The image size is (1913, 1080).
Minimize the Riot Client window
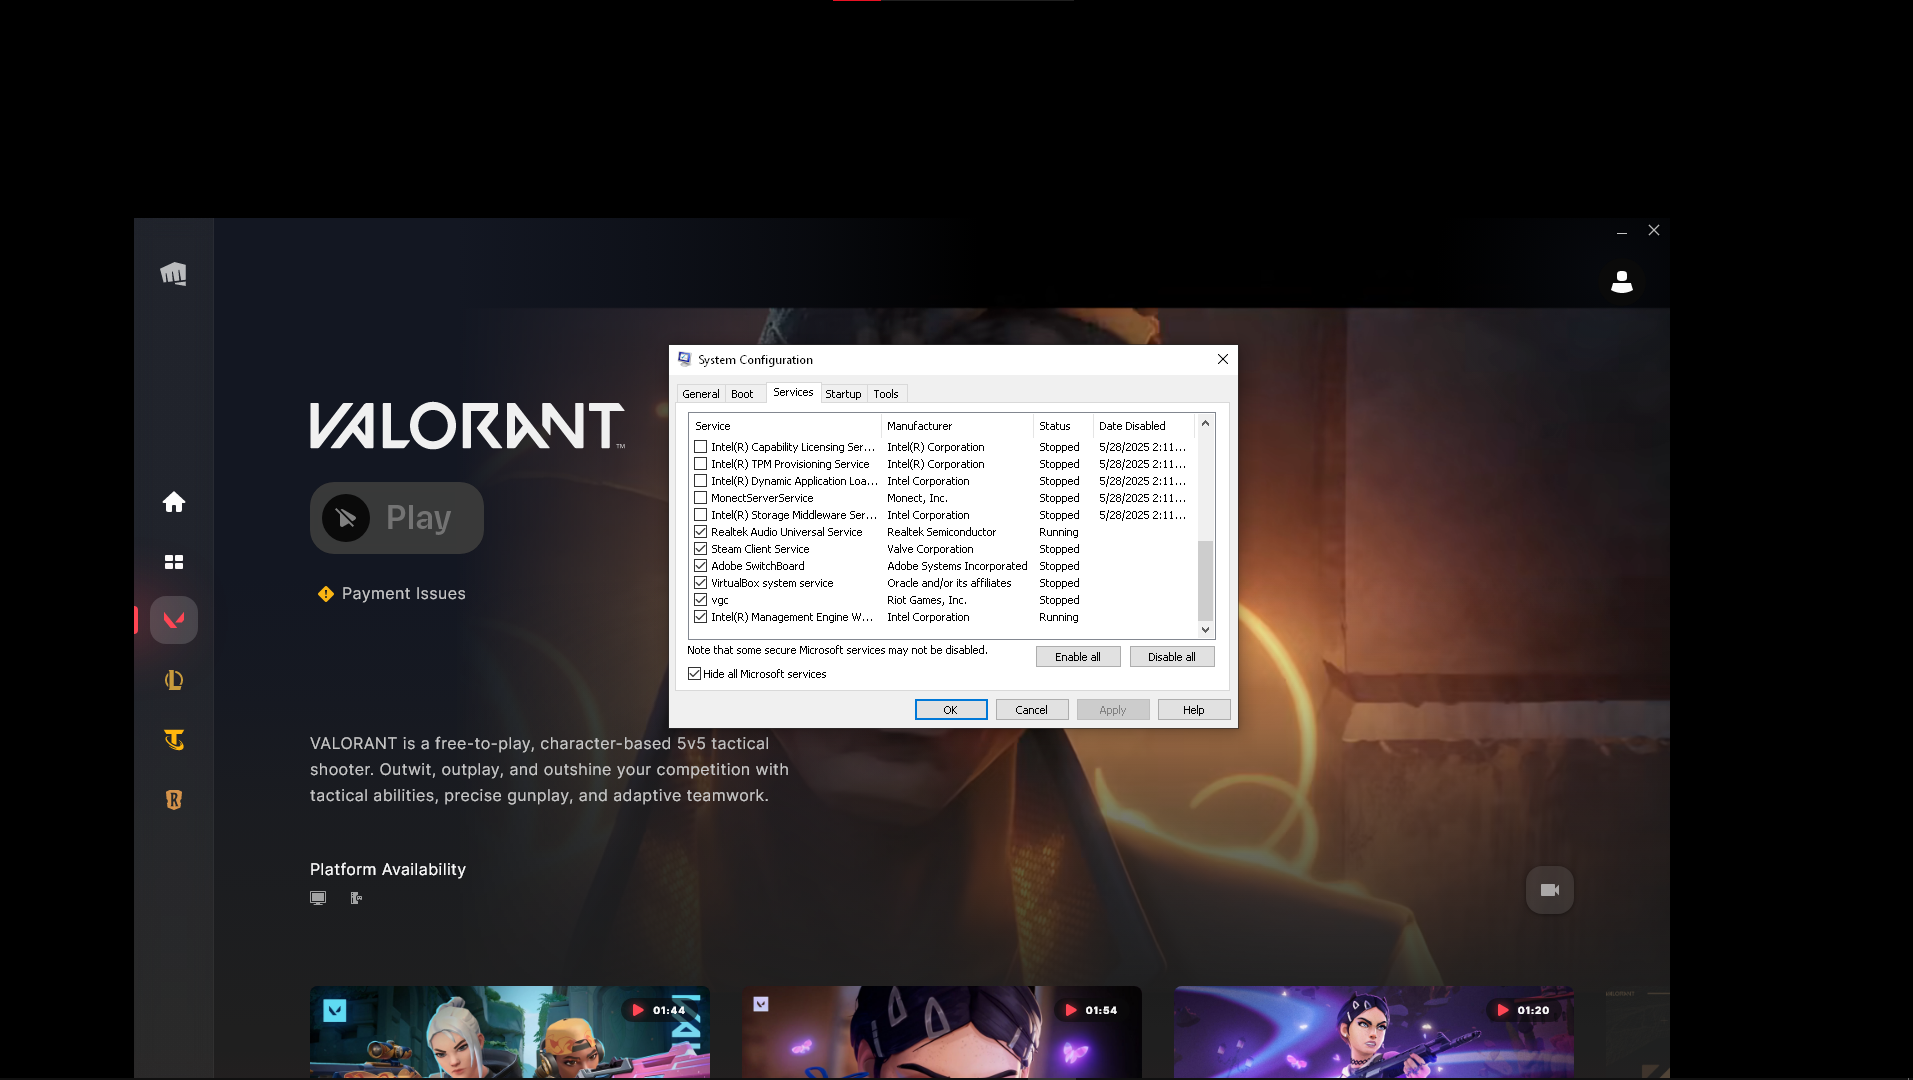click(1622, 231)
